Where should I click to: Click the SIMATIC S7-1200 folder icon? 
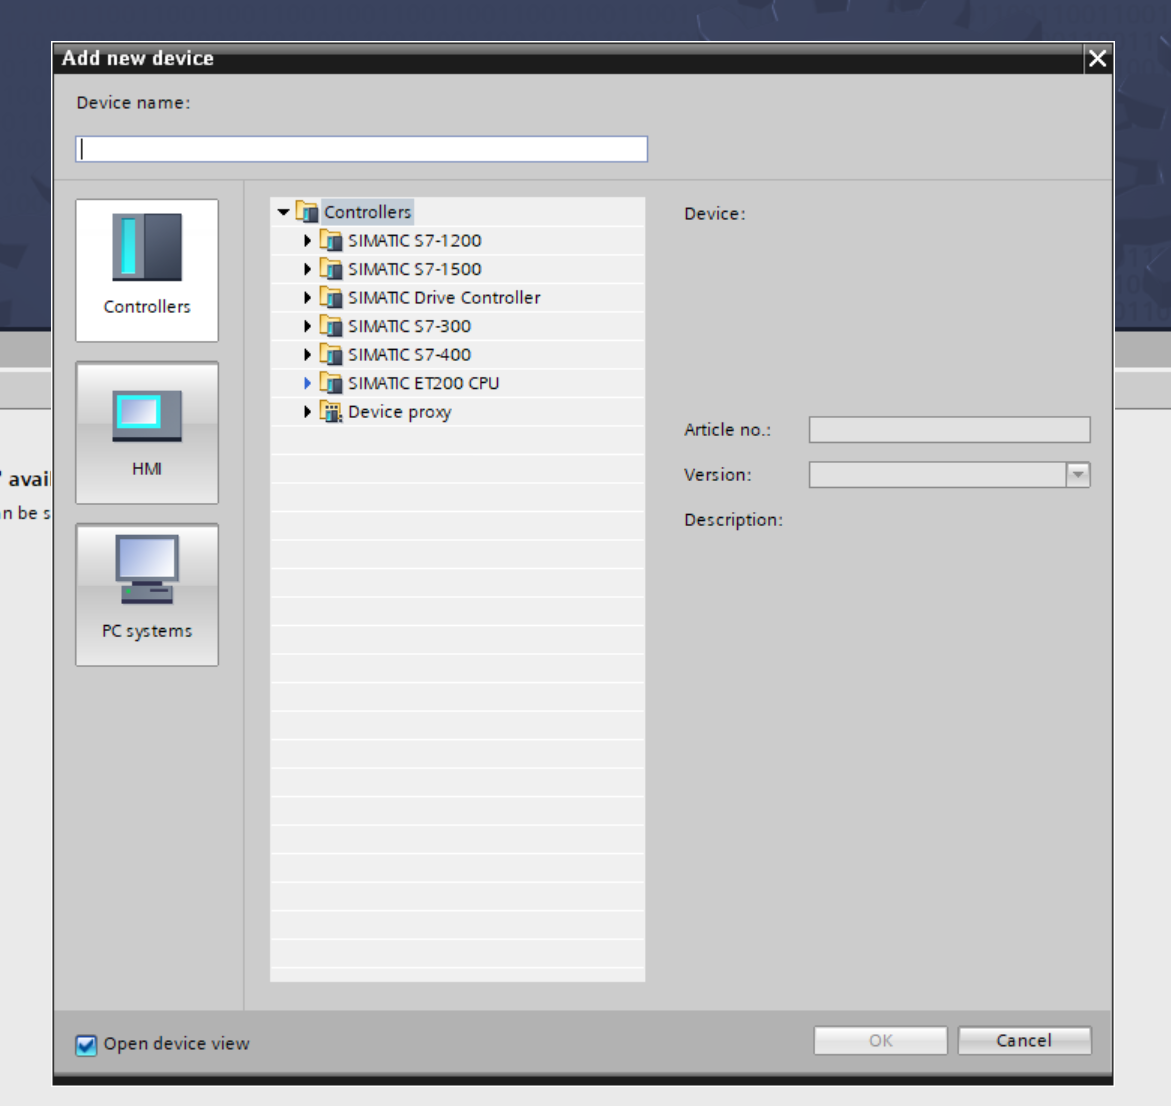pyautogui.click(x=331, y=240)
